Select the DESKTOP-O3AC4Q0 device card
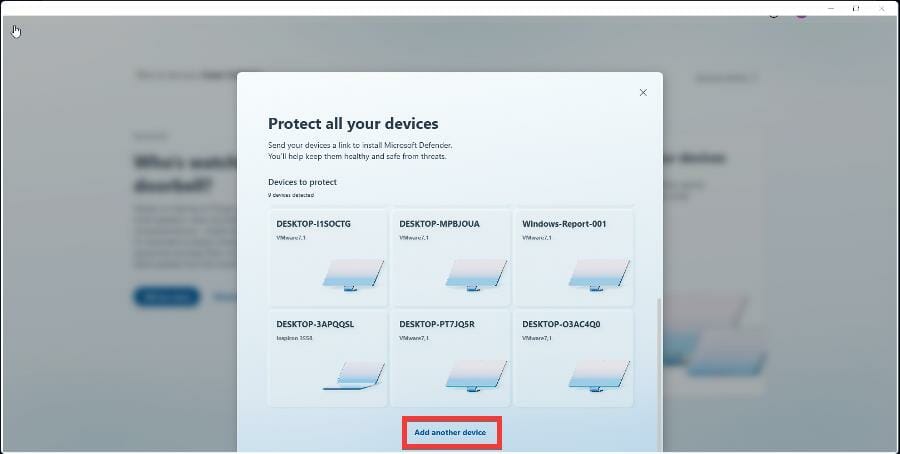 point(573,358)
